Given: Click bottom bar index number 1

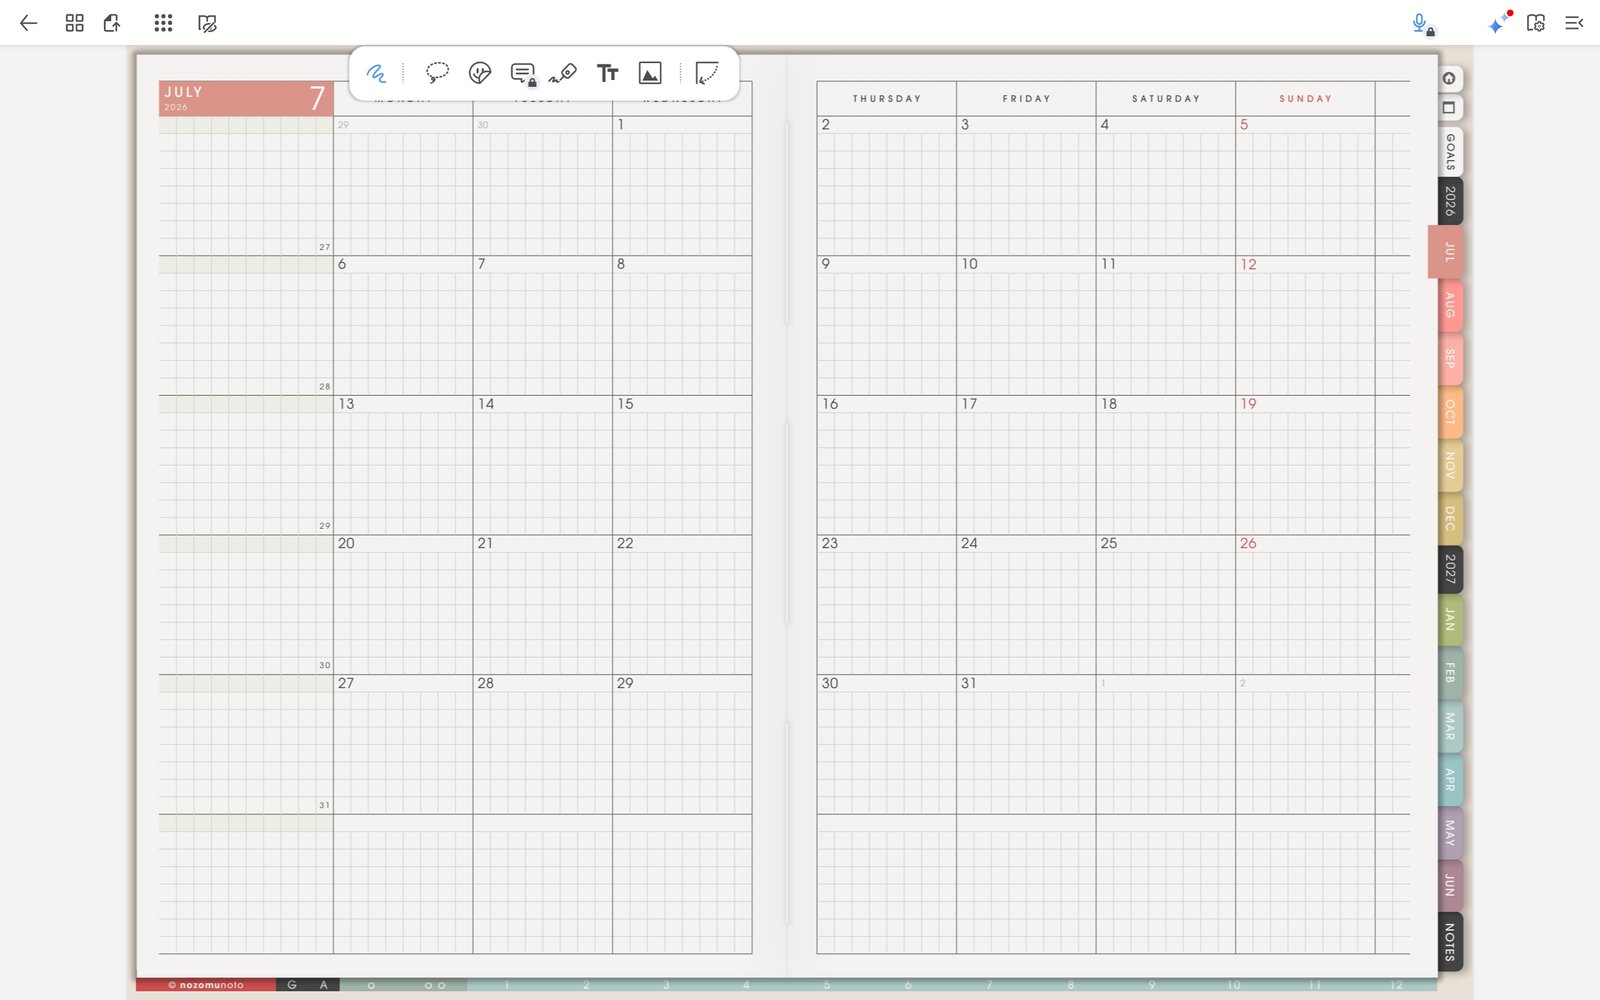Looking at the screenshot, I should click(x=506, y=985).
